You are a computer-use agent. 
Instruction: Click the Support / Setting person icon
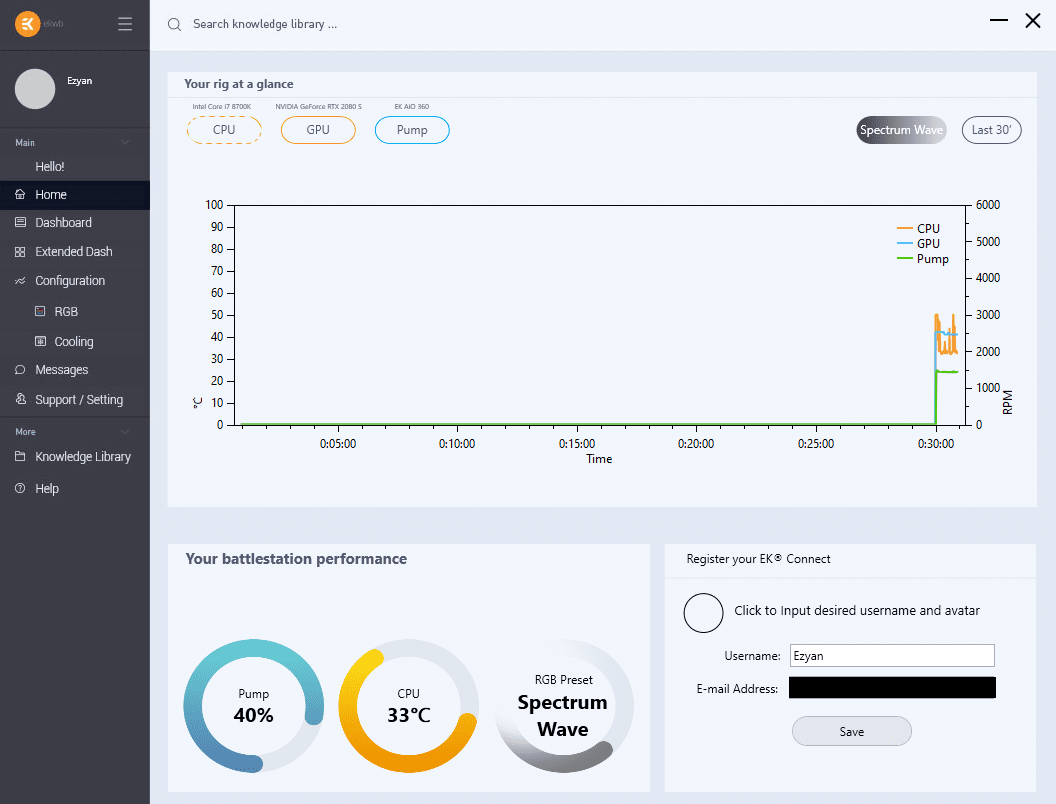[20, 399]
